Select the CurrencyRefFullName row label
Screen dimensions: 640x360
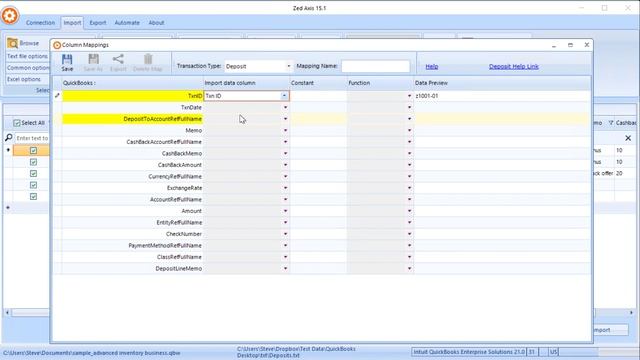point(175,176)
